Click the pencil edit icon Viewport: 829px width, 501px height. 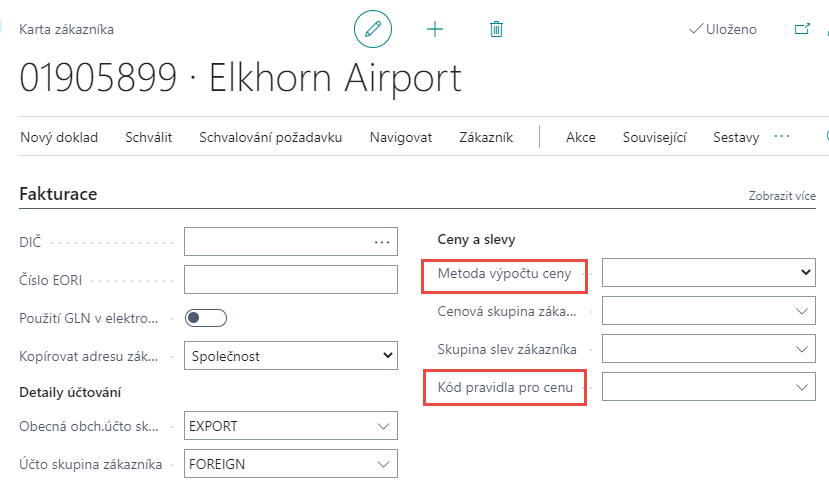pyautogui.click(x=373, y=29)
